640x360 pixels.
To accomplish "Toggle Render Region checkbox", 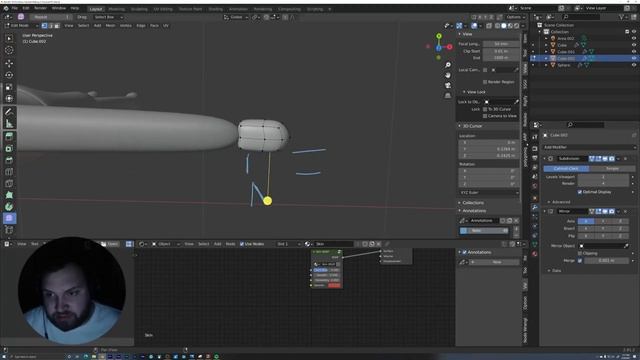I will point(485,82).
